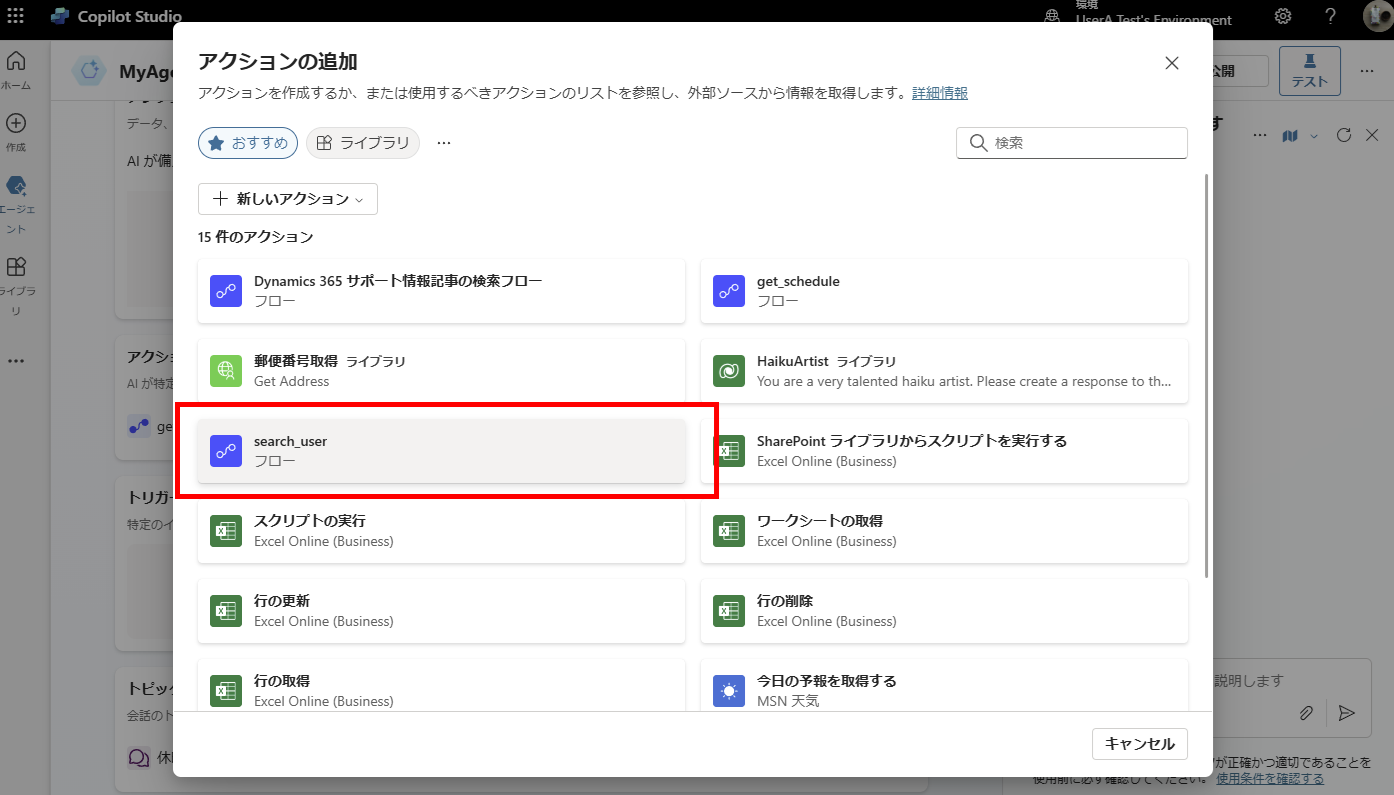
Task: Expand the 新しいアクション dropdown
Action: [x=288, y=199]
